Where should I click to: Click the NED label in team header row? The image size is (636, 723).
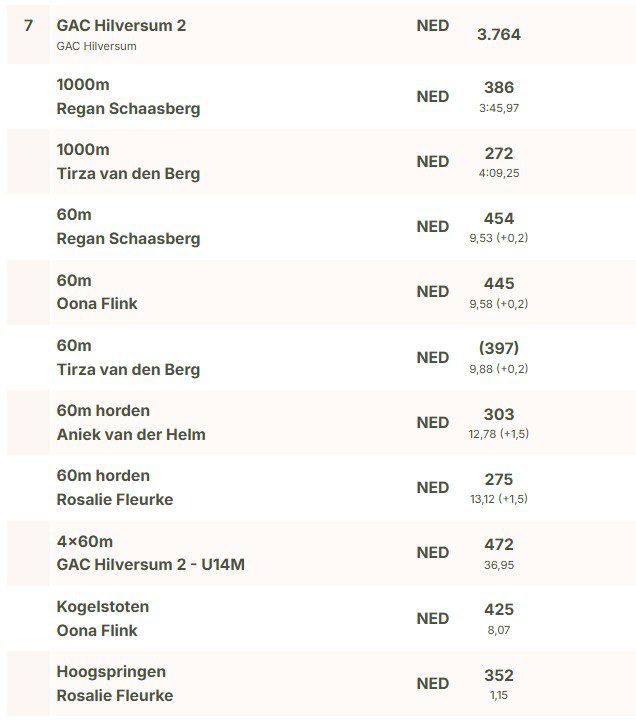[432, 26]
